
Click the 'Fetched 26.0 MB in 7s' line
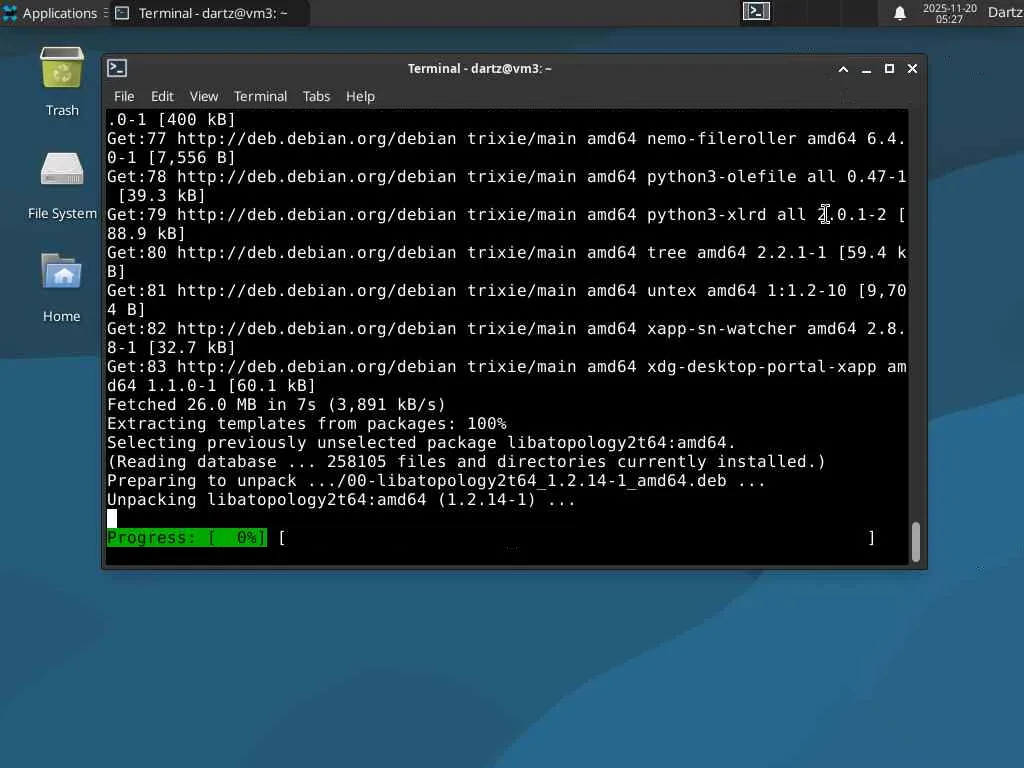click(276, 404)
